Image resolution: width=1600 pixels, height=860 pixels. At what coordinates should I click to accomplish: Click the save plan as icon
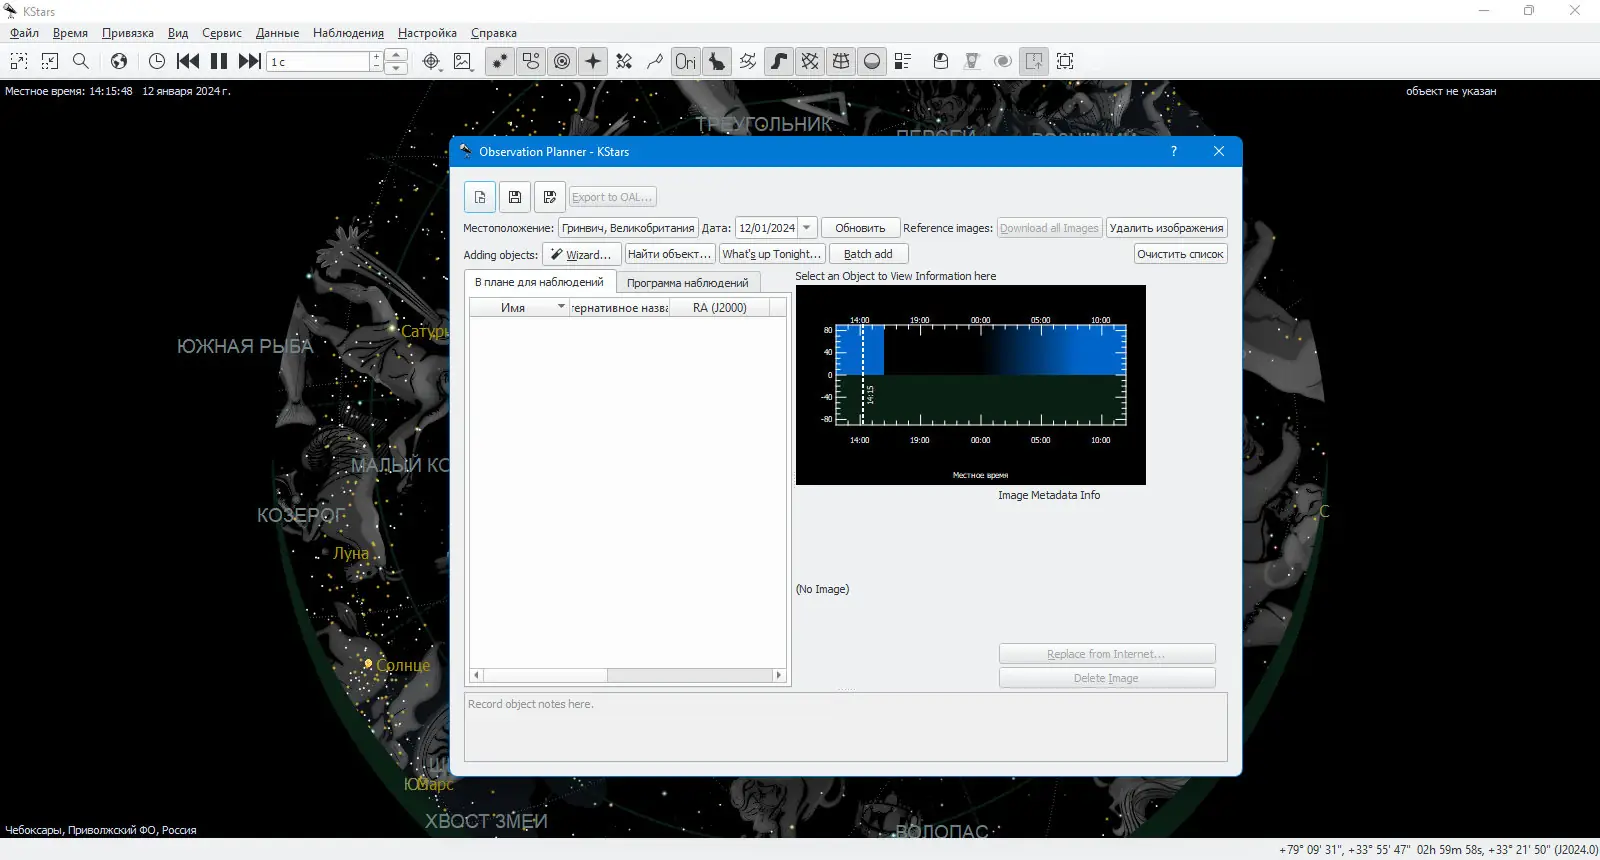pyautogui.click(x=550, y=197)
